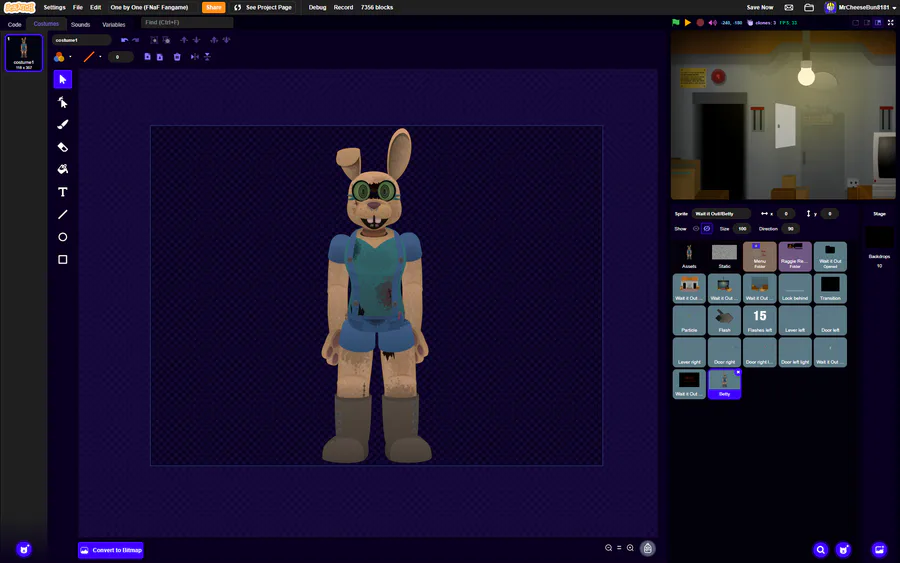This screenshot has height=563, width=900.
Task: Switch to the Code tab
Action: pyautogui.click(x=14, y=25)
